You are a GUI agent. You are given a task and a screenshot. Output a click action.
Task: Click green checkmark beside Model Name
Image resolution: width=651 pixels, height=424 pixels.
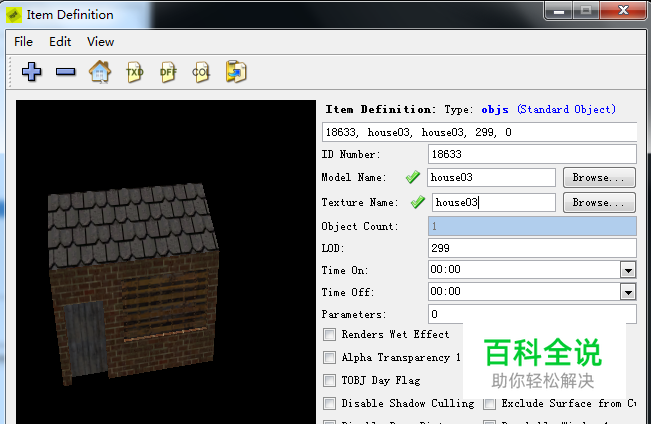tap(413, 177)
